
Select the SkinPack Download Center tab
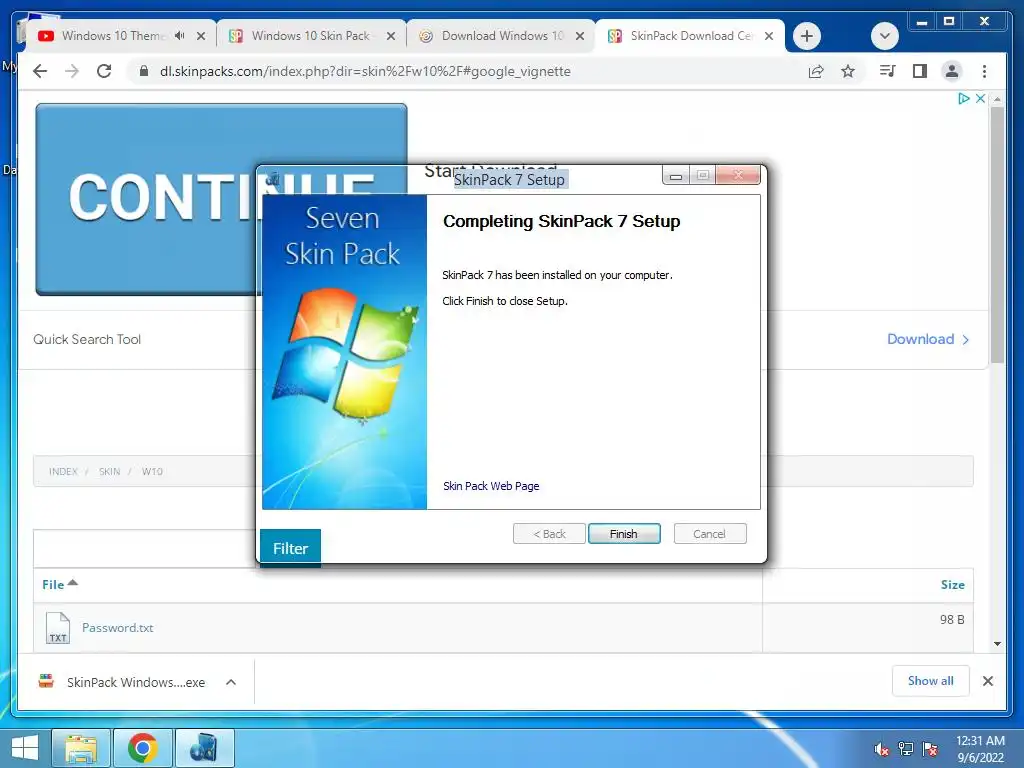pos(691,36)
